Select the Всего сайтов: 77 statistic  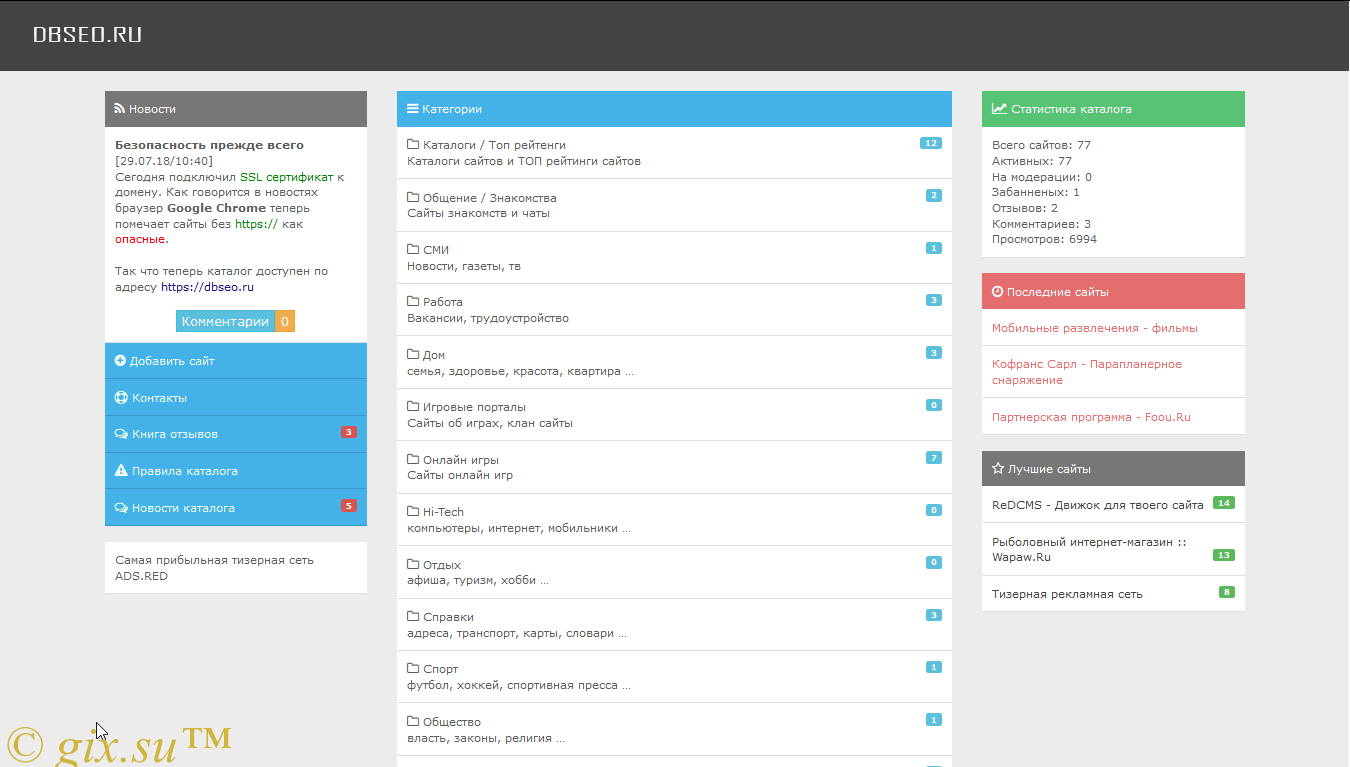[1041, 145]
